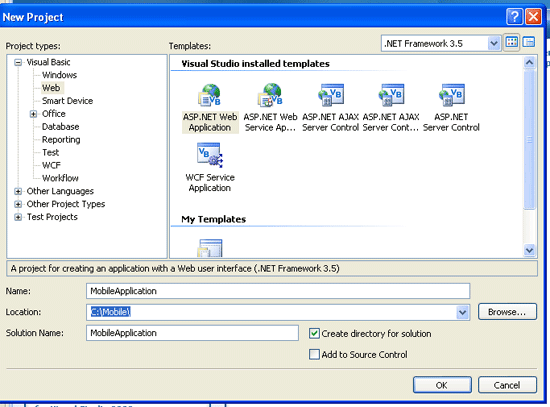Switch templates view to small icons list

click(529, 43)
